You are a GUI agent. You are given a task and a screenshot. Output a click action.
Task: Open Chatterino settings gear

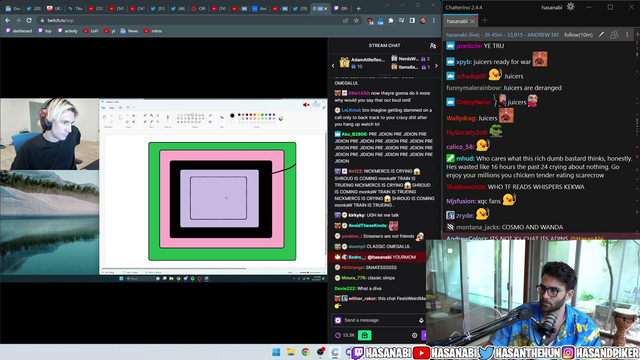(571, 7)
